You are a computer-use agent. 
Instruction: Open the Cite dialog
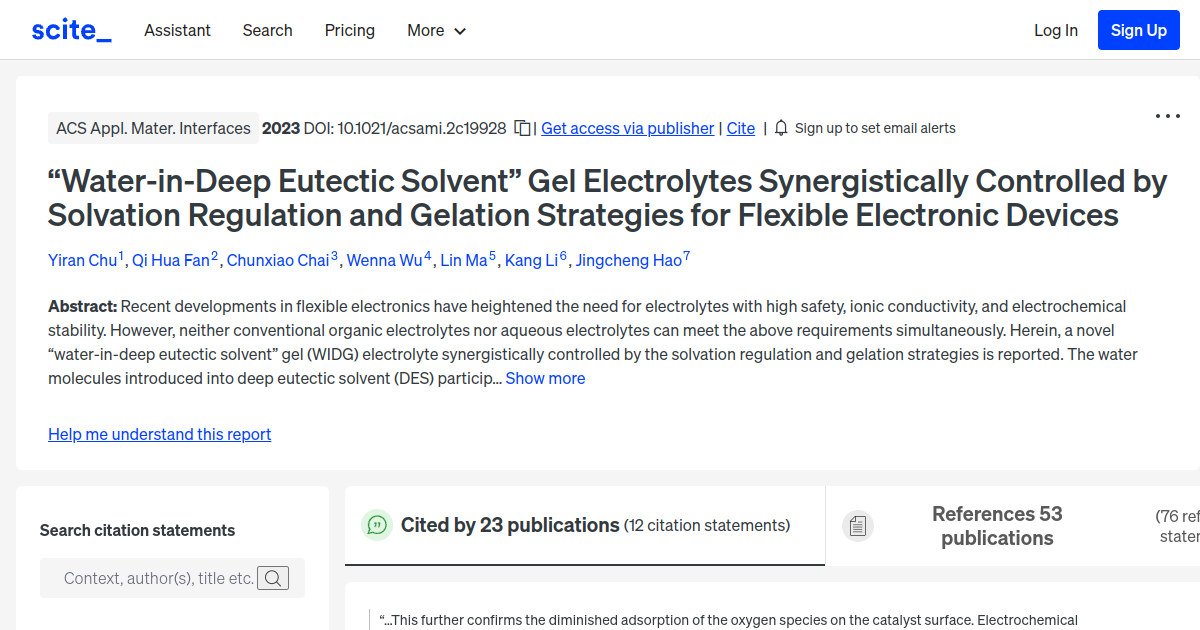coord(740,128)
